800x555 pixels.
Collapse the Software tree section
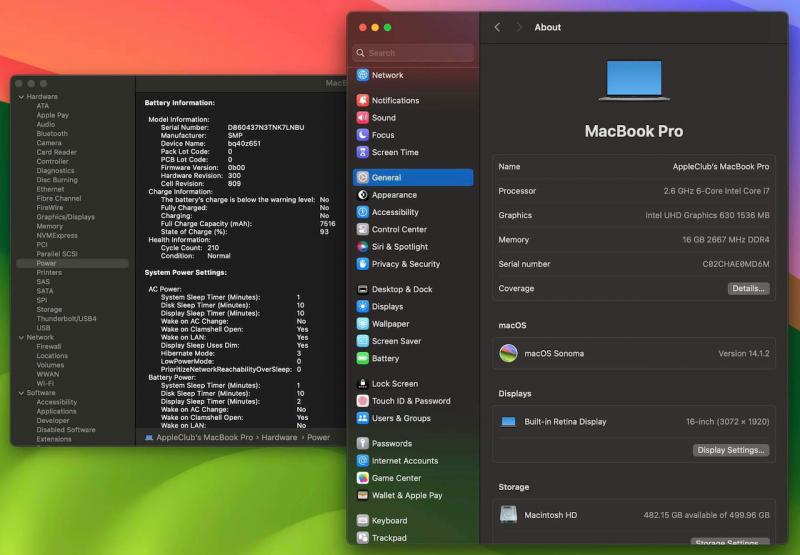pyautogui.click(x=21, y=393)
